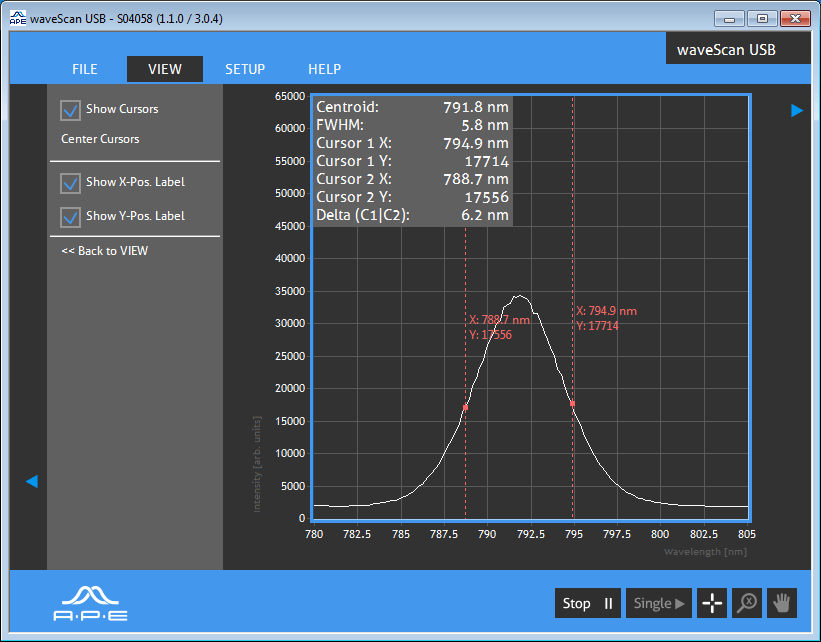Select the crosshair cursor tool
Screen dimensions: 821x642
[712, 602]
